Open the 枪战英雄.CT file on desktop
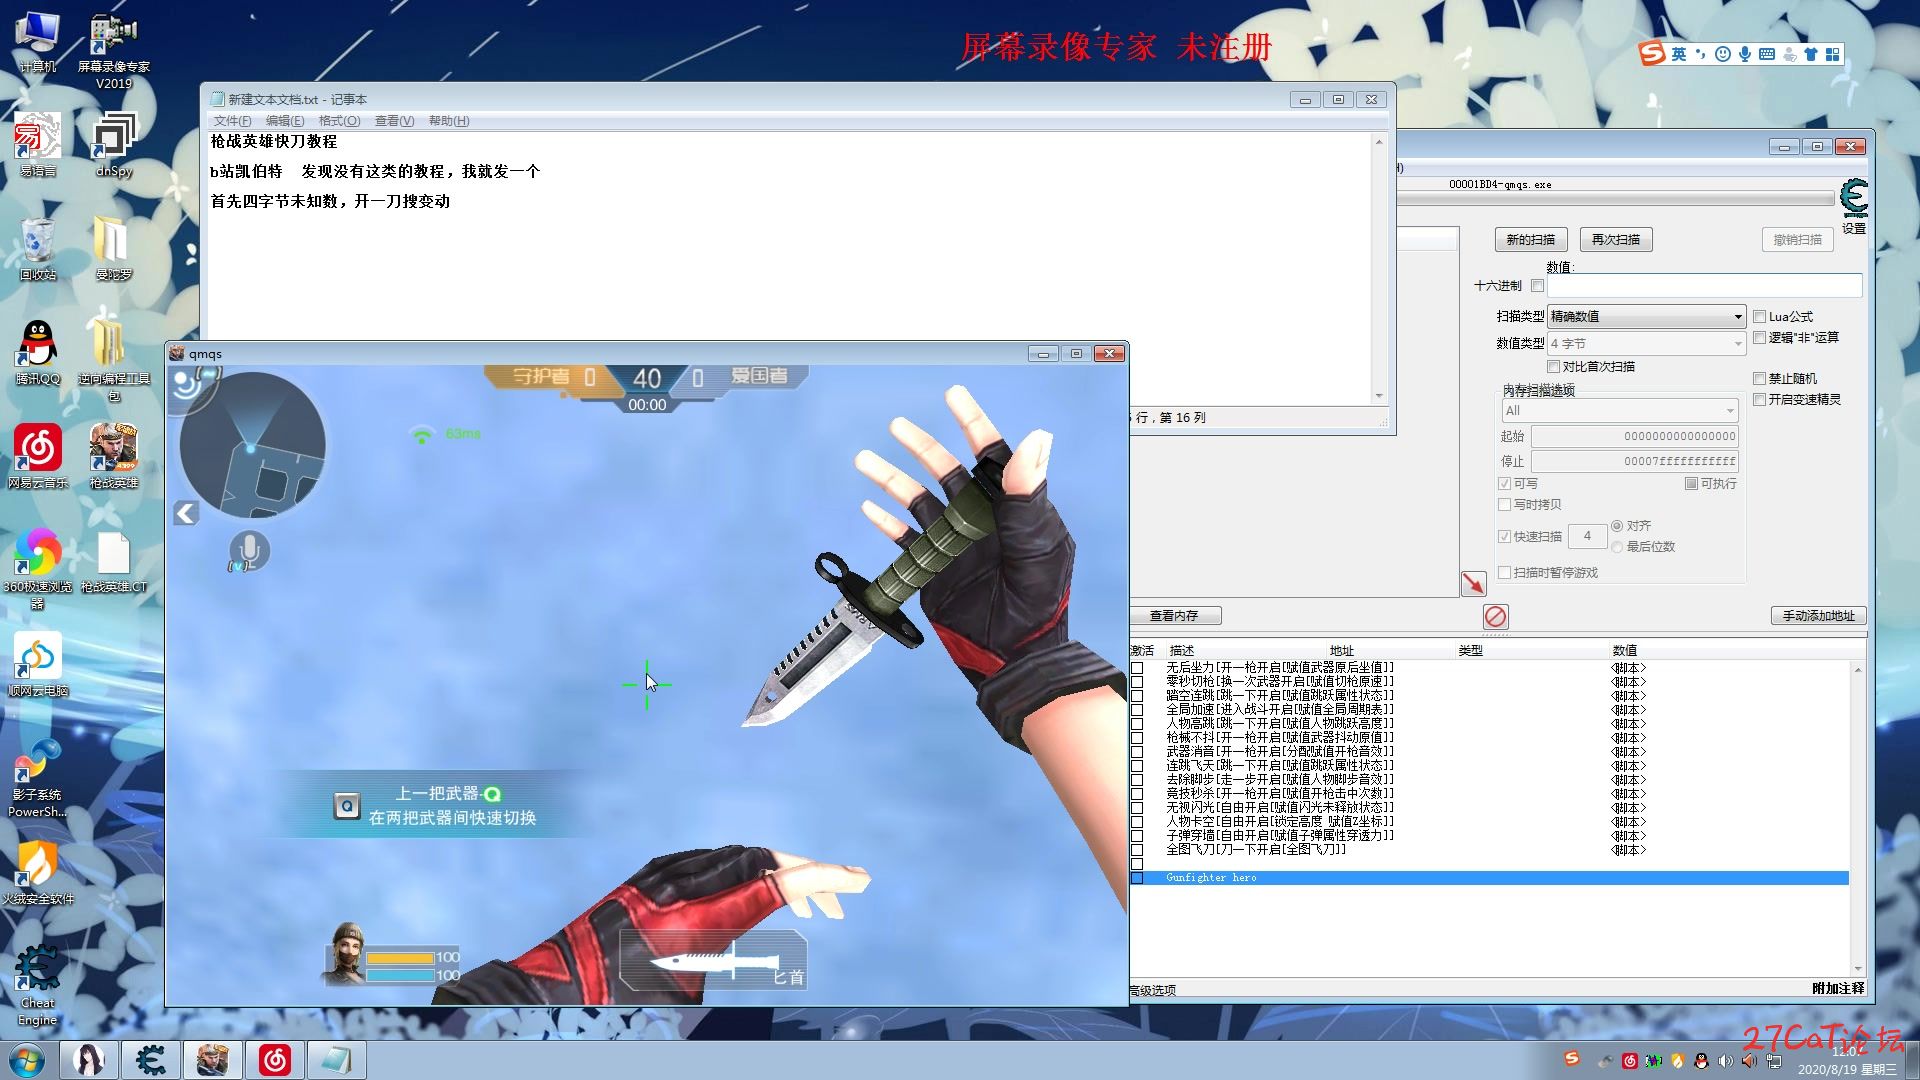This screenshot has height=1080, width=1920. (x=113, y=562)
